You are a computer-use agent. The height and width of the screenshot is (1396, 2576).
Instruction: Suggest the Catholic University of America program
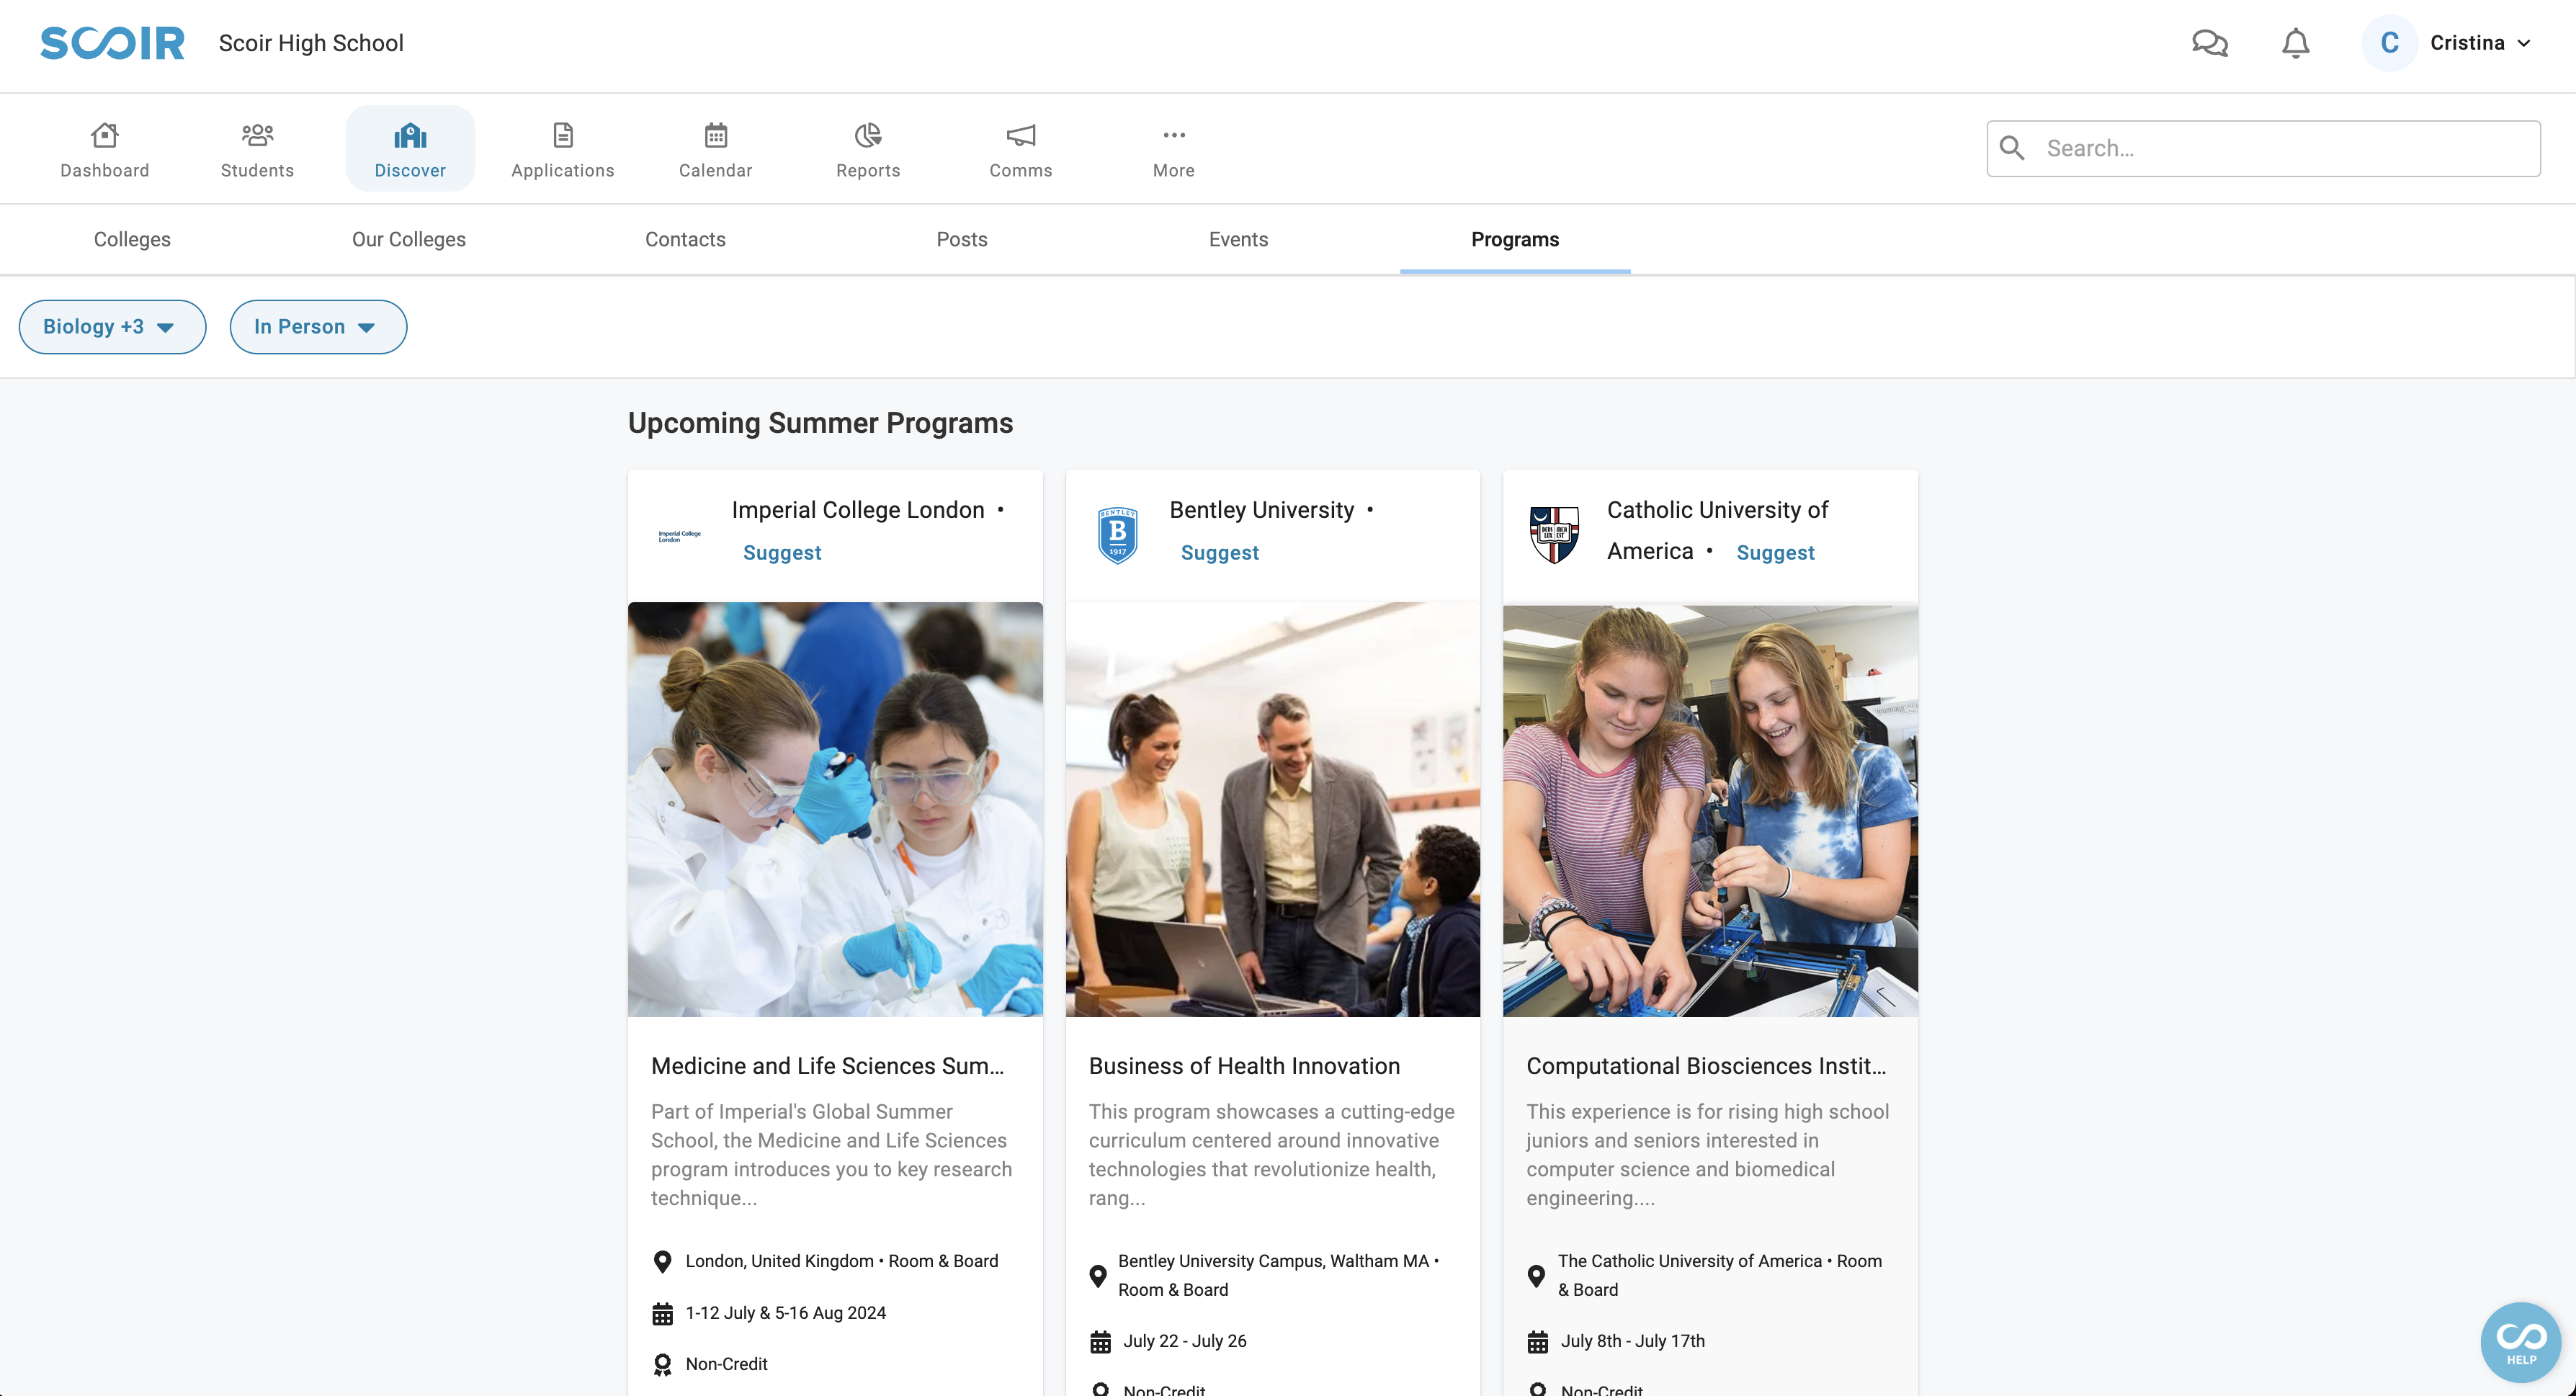(1775, 553)
